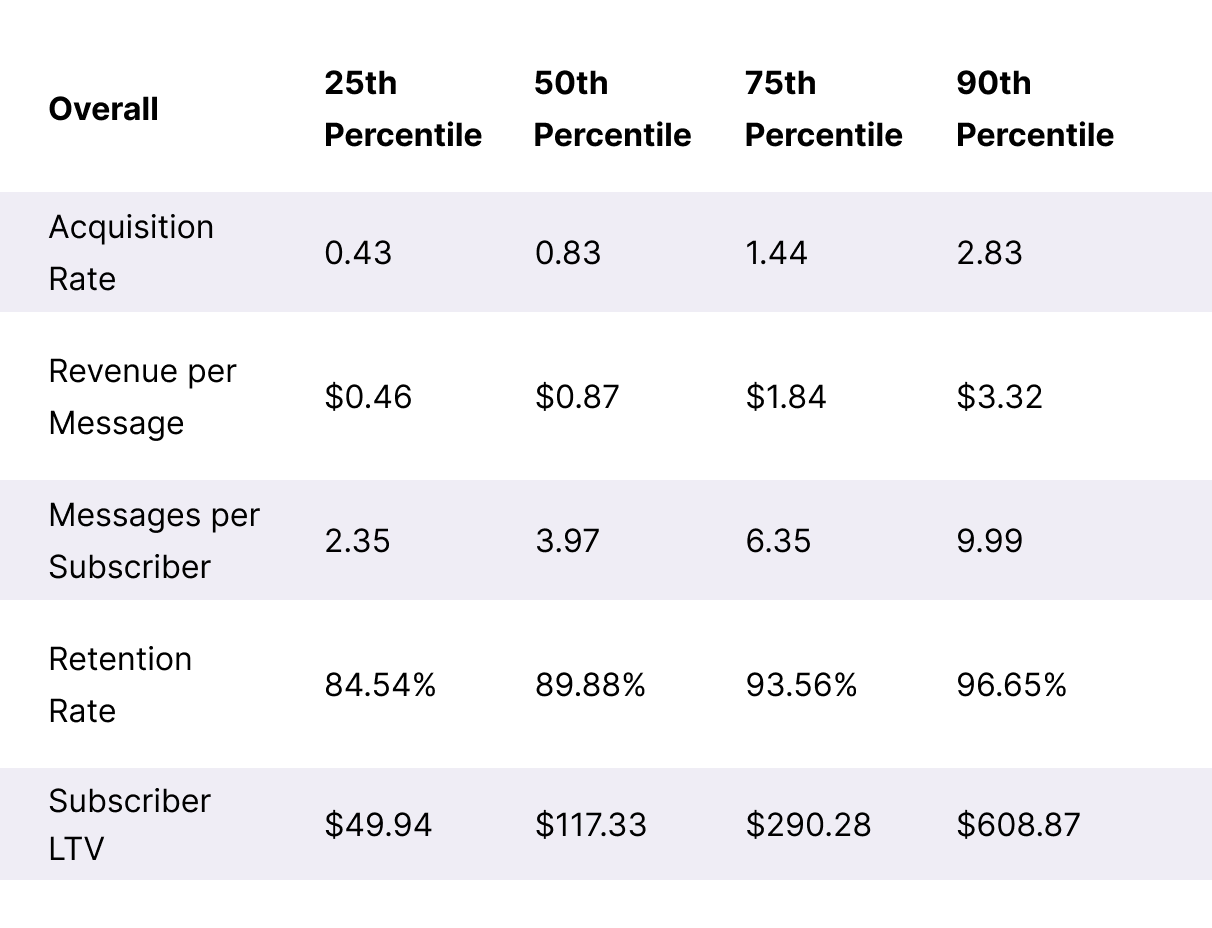Click the $49.94 subscriber LTV cell
1212x928 pixels.
[x=378, y=825]
